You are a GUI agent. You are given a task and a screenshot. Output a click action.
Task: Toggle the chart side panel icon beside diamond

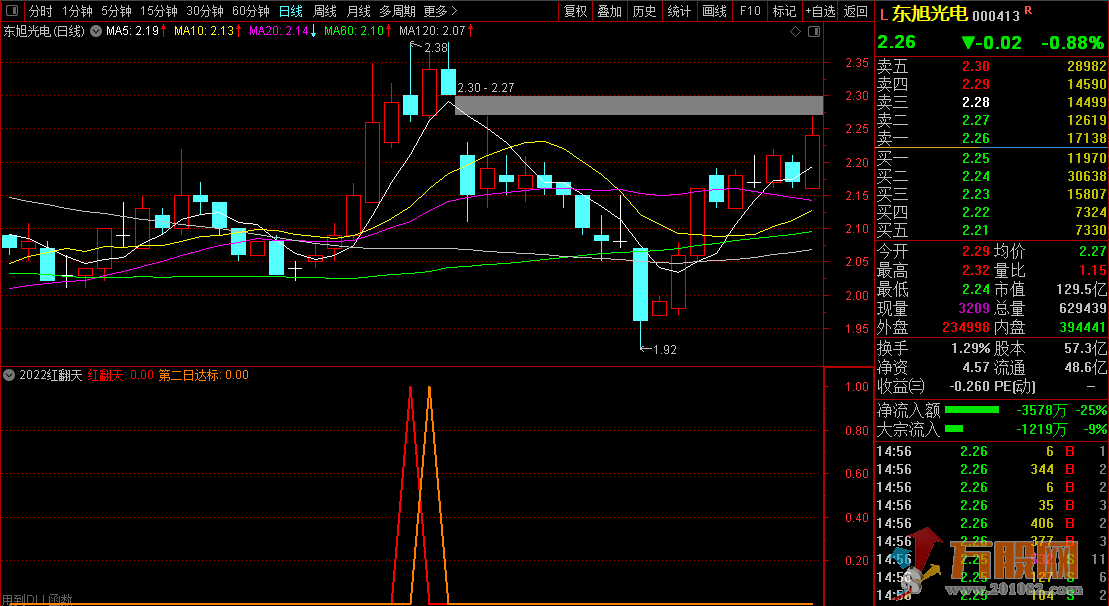(814, 31)
